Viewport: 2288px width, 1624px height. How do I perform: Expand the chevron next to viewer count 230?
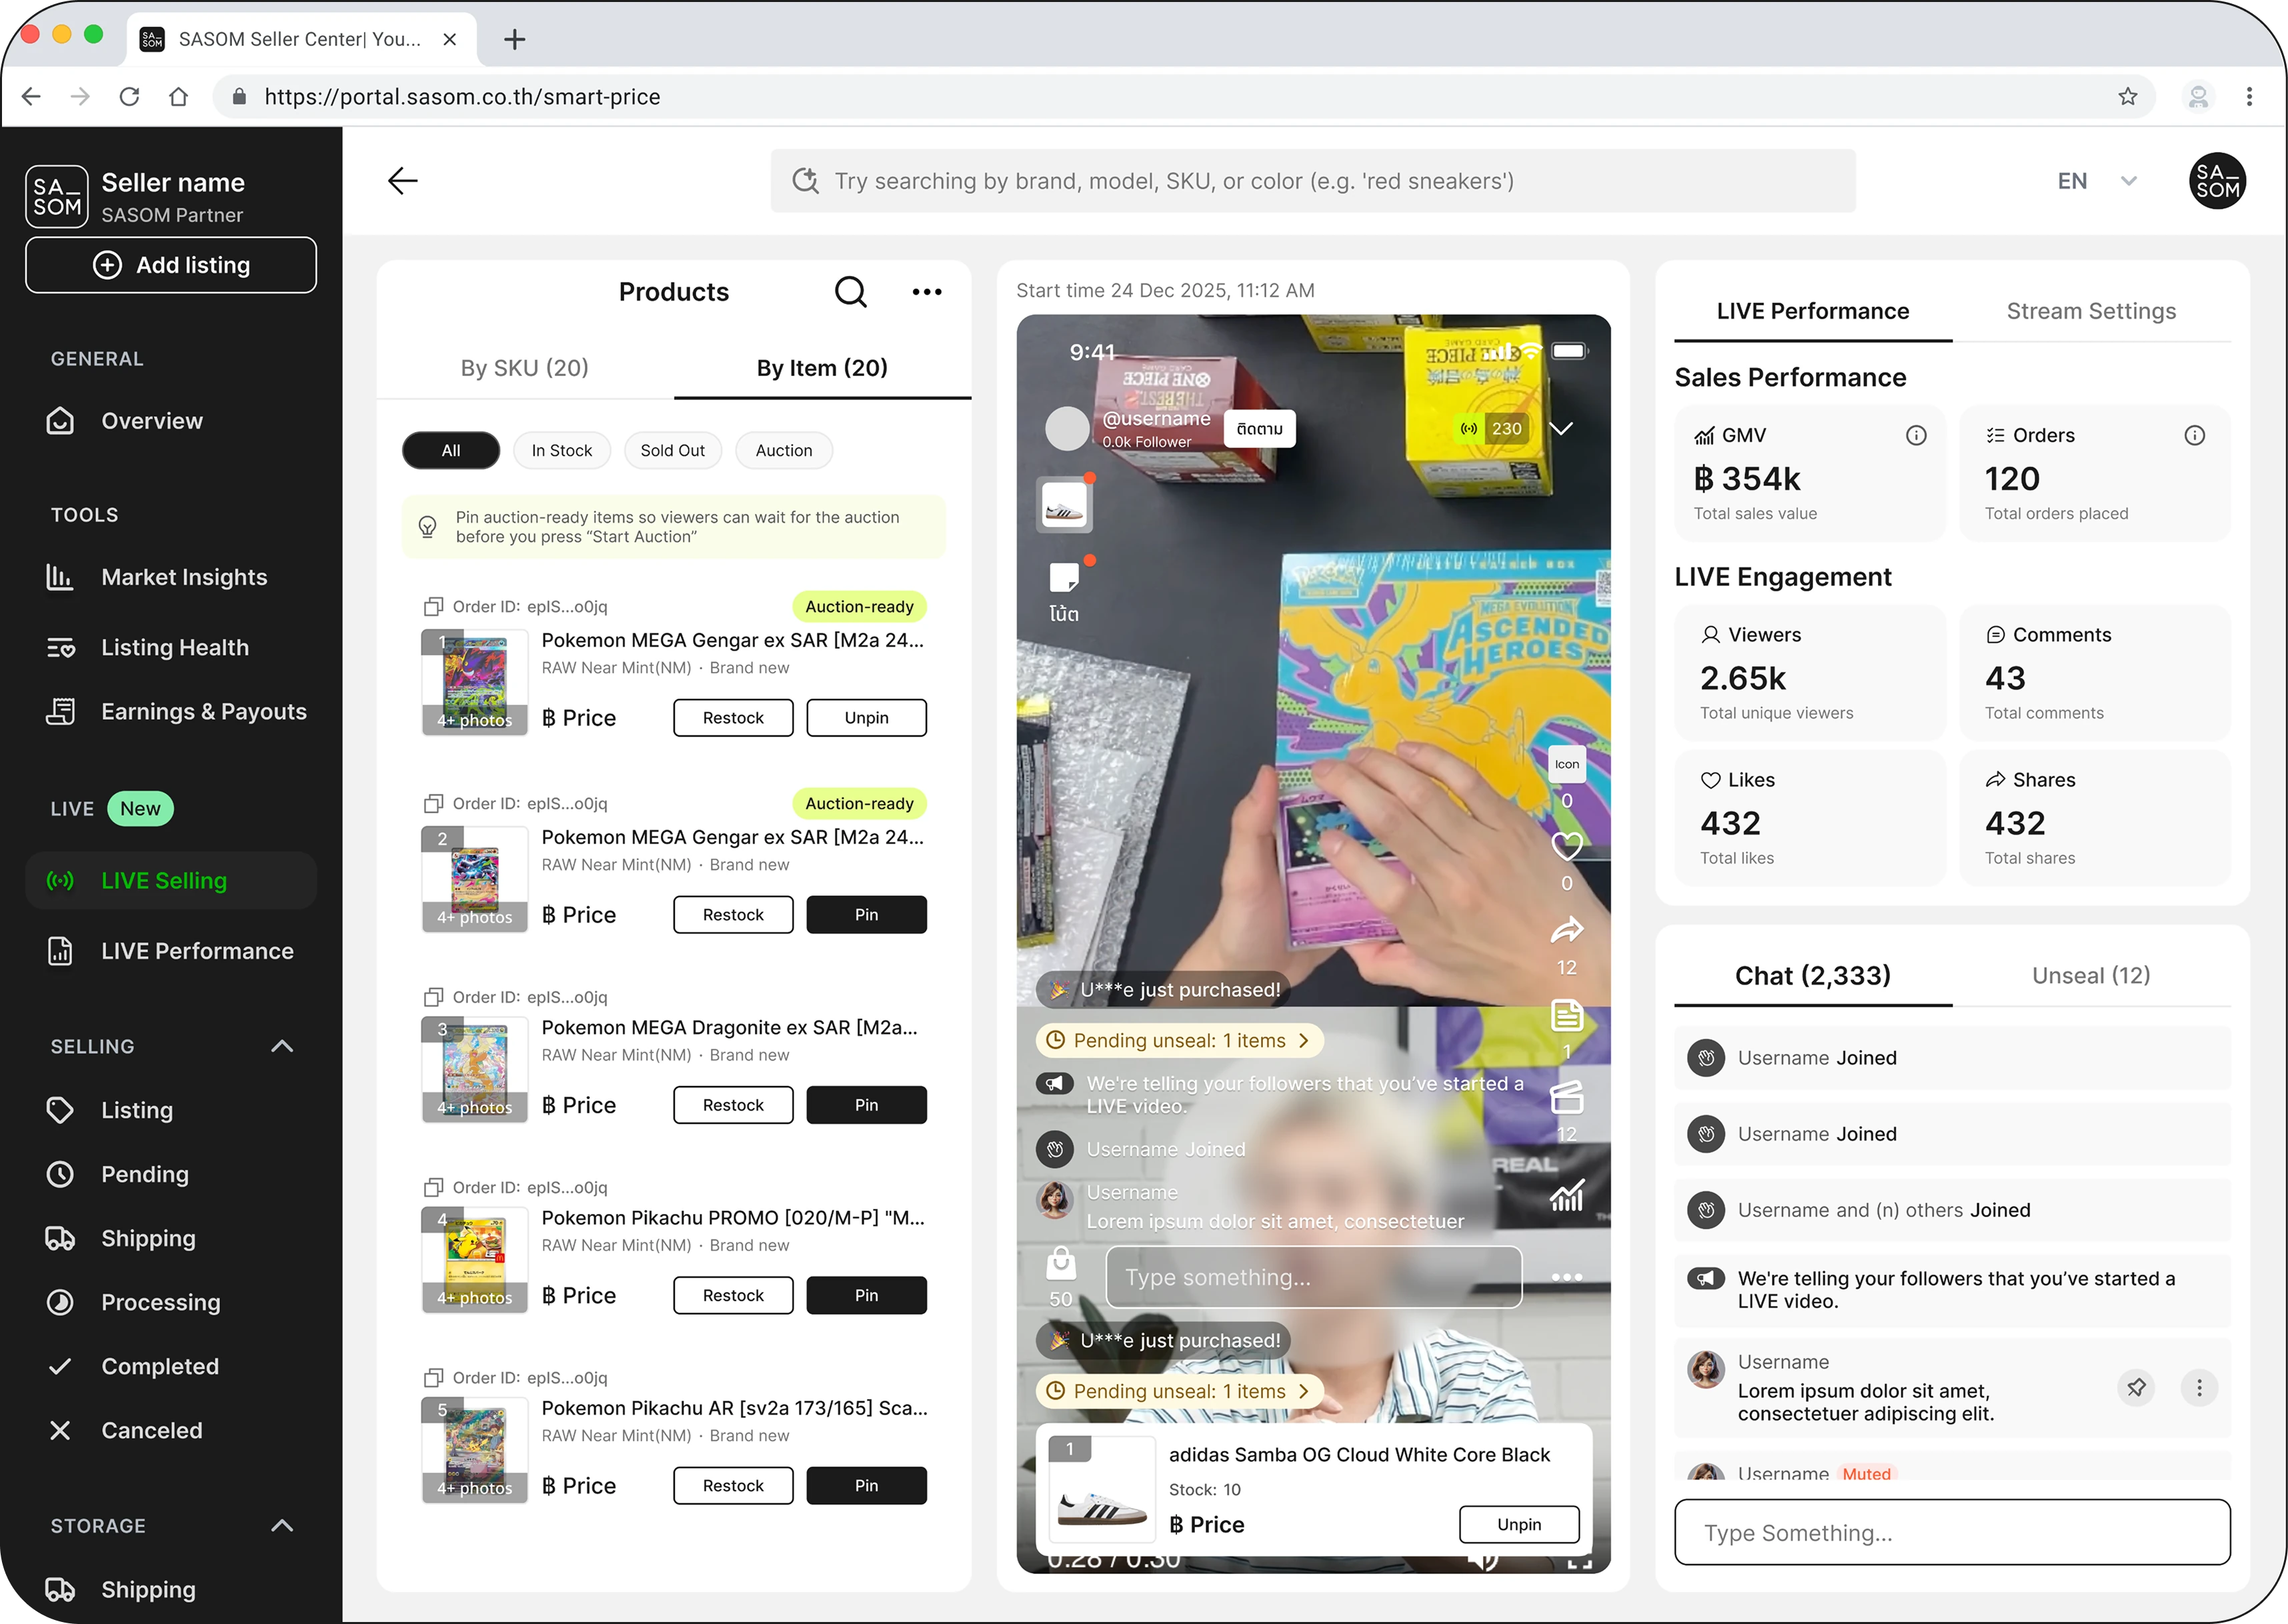[1562, 429]
